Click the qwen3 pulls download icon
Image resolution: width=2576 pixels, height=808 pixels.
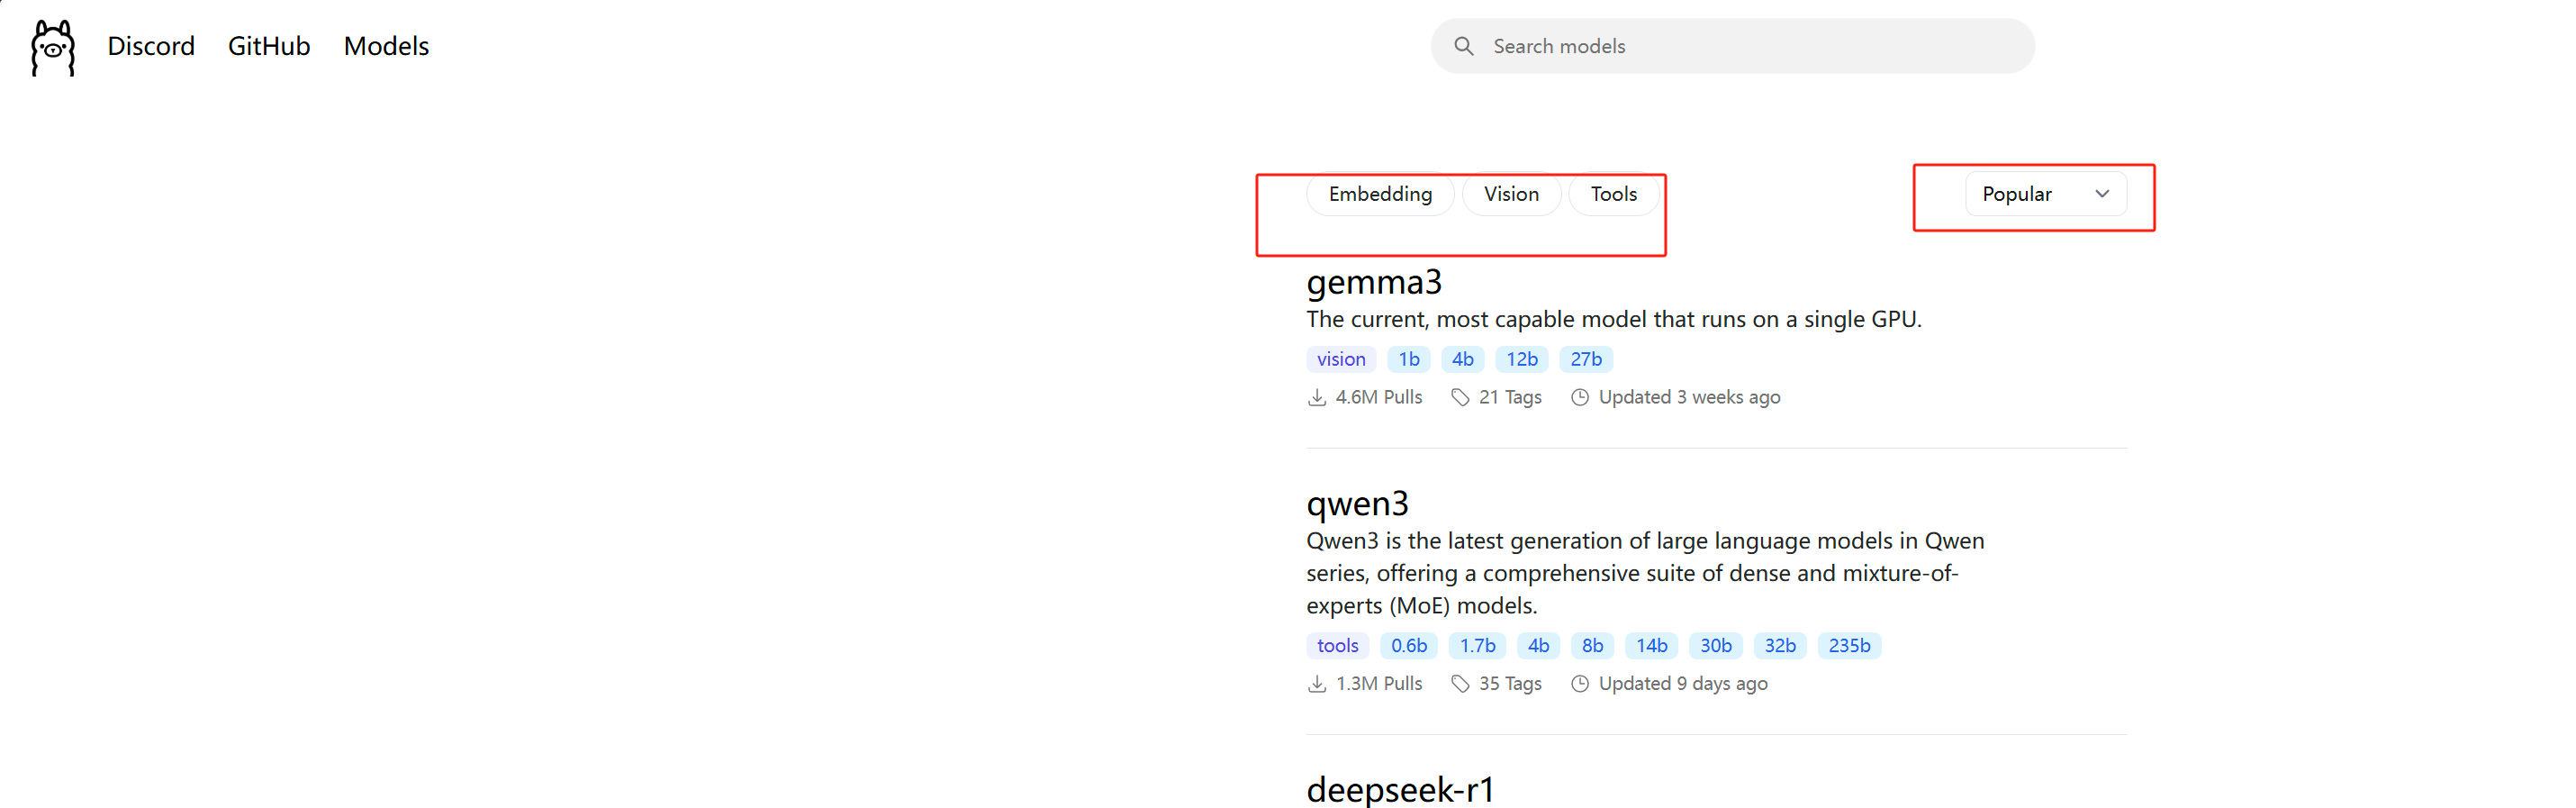[1317, 684]
